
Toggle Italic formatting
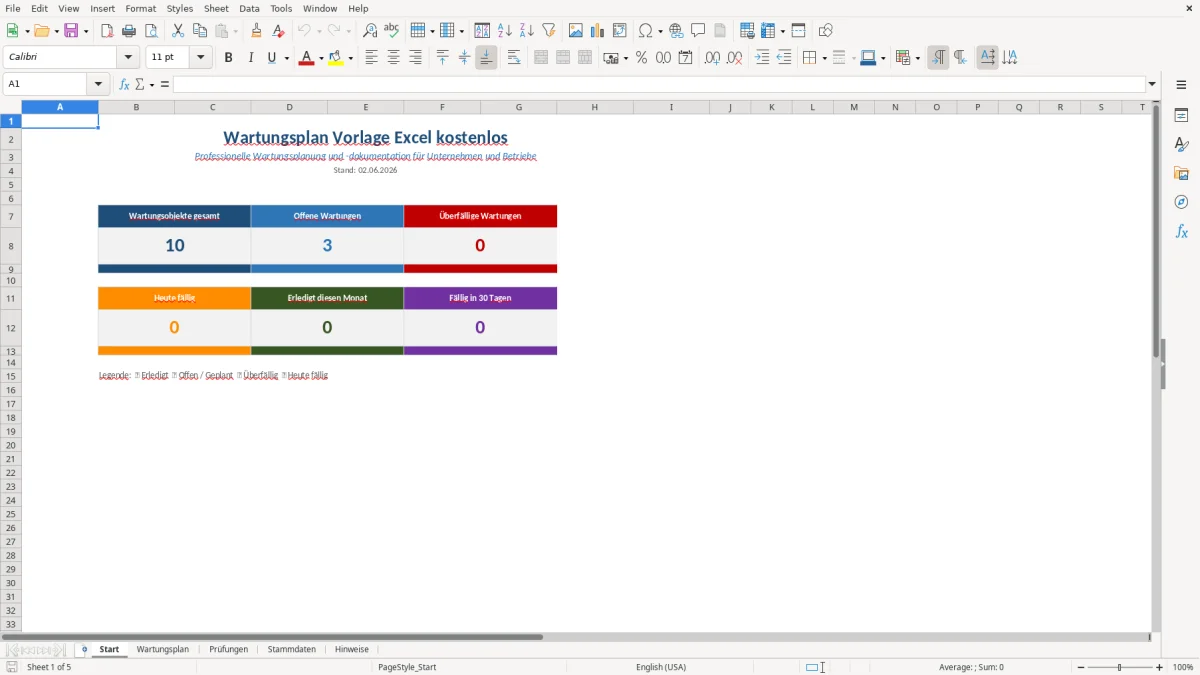pyautogui.click(x=251, y=58)
